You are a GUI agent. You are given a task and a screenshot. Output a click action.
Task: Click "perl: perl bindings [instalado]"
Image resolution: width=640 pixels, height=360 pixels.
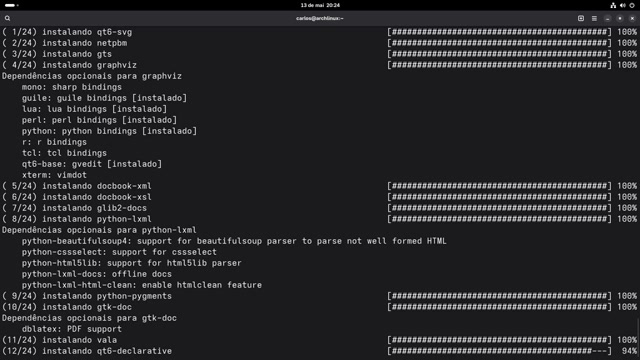tap(99, 120)
